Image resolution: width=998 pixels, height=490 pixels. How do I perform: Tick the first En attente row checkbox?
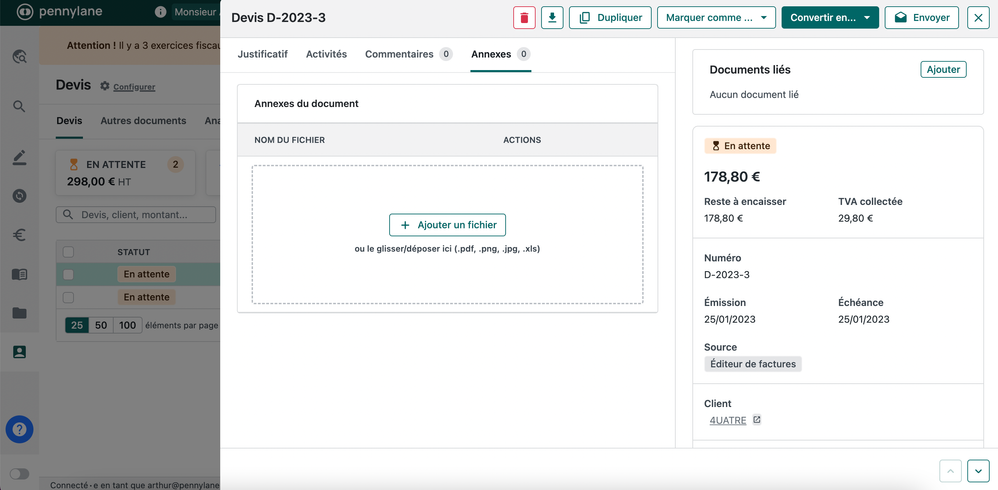tap(68, 274)
